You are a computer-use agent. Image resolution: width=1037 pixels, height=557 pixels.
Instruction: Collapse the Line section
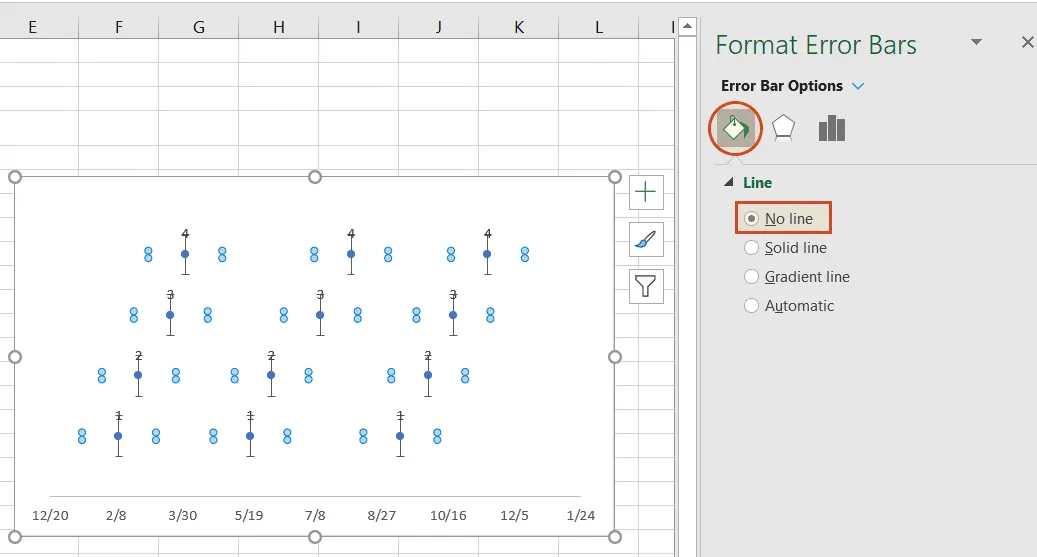click(x=729, y=183)
